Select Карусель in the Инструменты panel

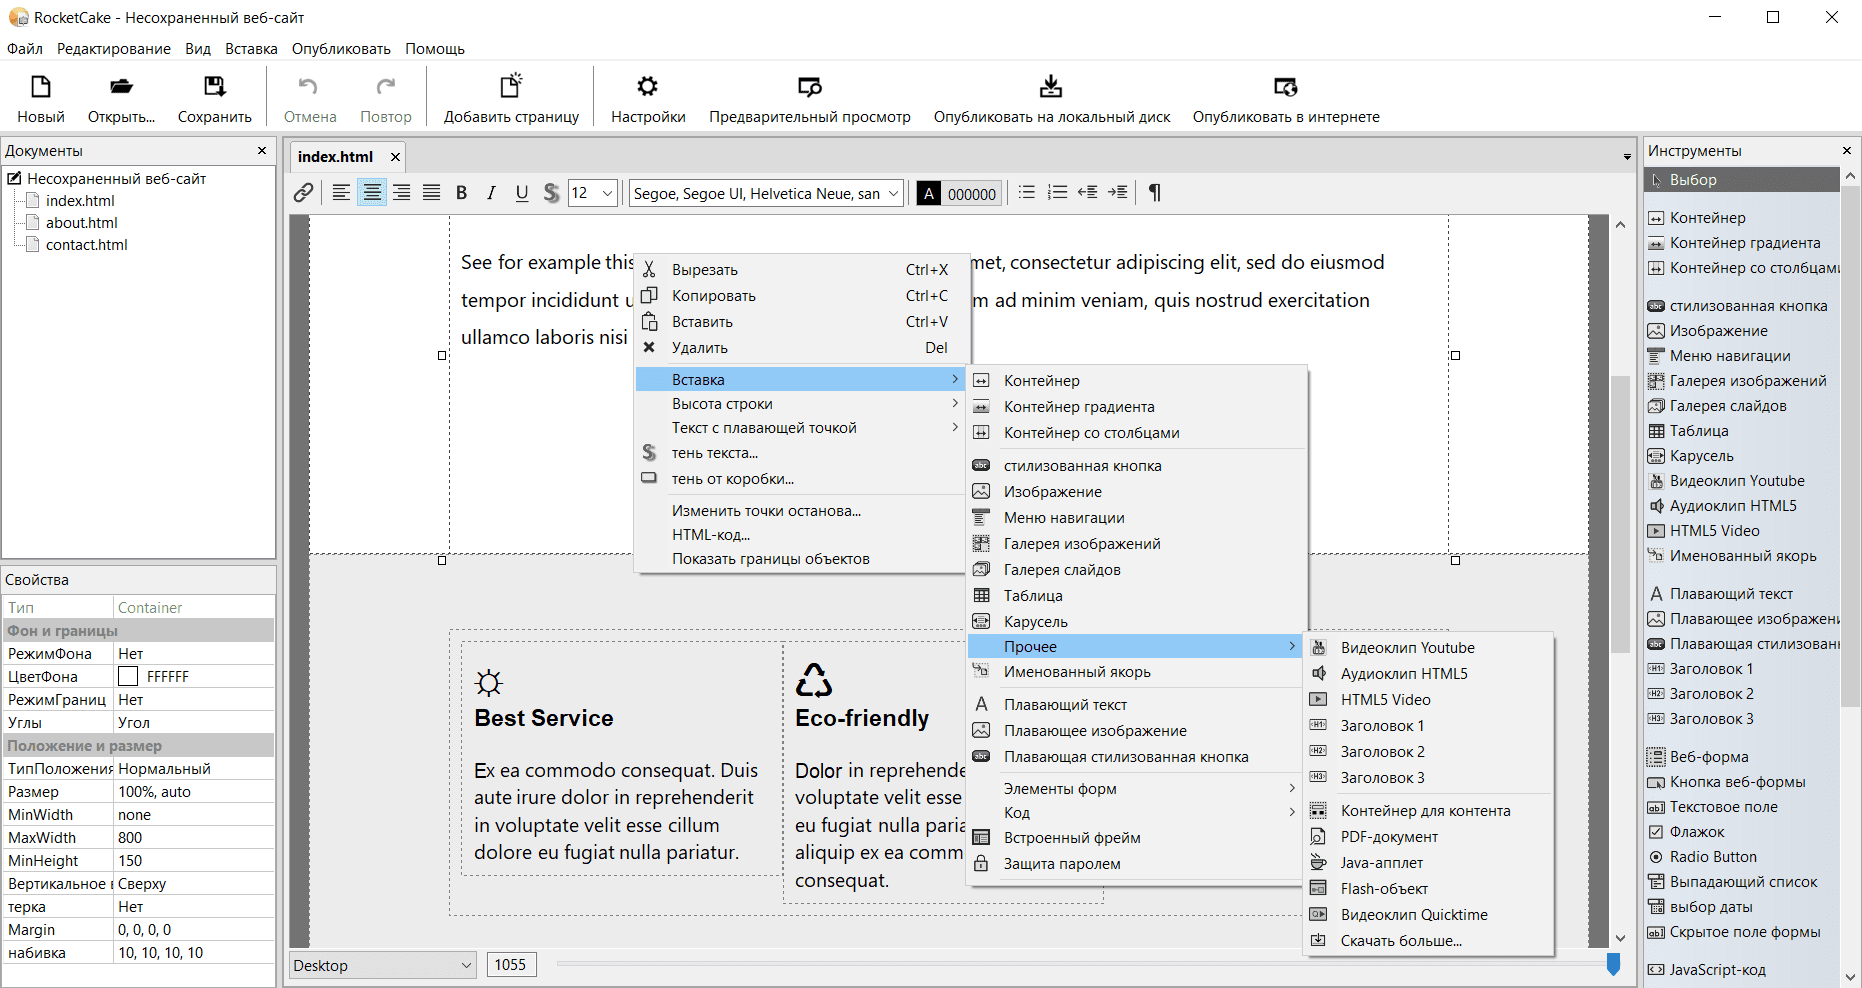1701,456
